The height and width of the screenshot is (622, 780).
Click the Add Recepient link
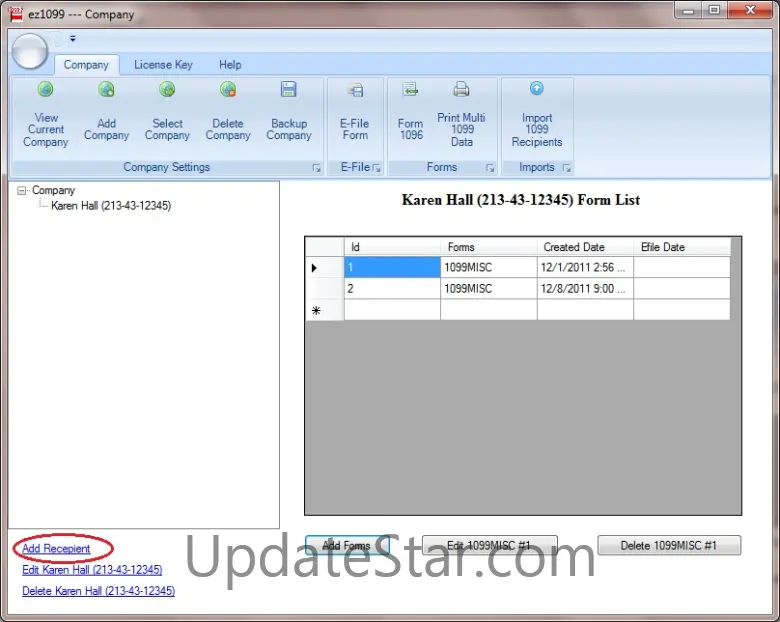[56, 549]
